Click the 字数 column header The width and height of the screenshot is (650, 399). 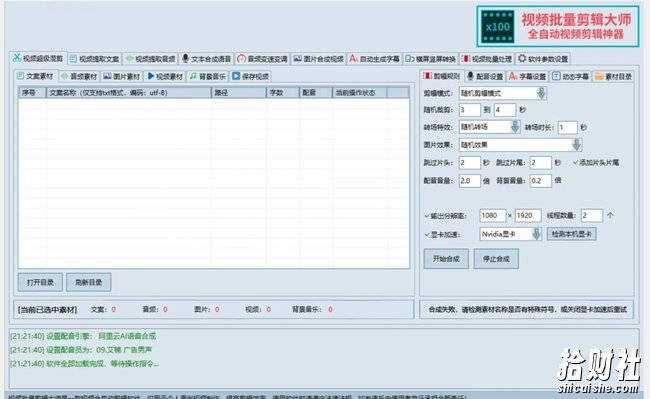[x=283, y=93]
